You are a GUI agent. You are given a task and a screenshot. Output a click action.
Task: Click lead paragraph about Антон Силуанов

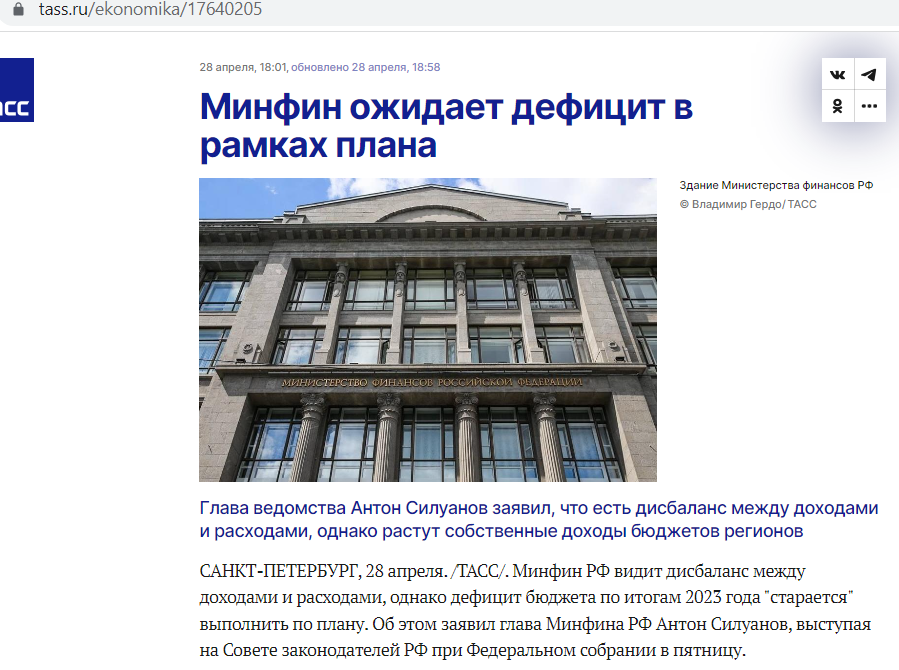(539, 519)
